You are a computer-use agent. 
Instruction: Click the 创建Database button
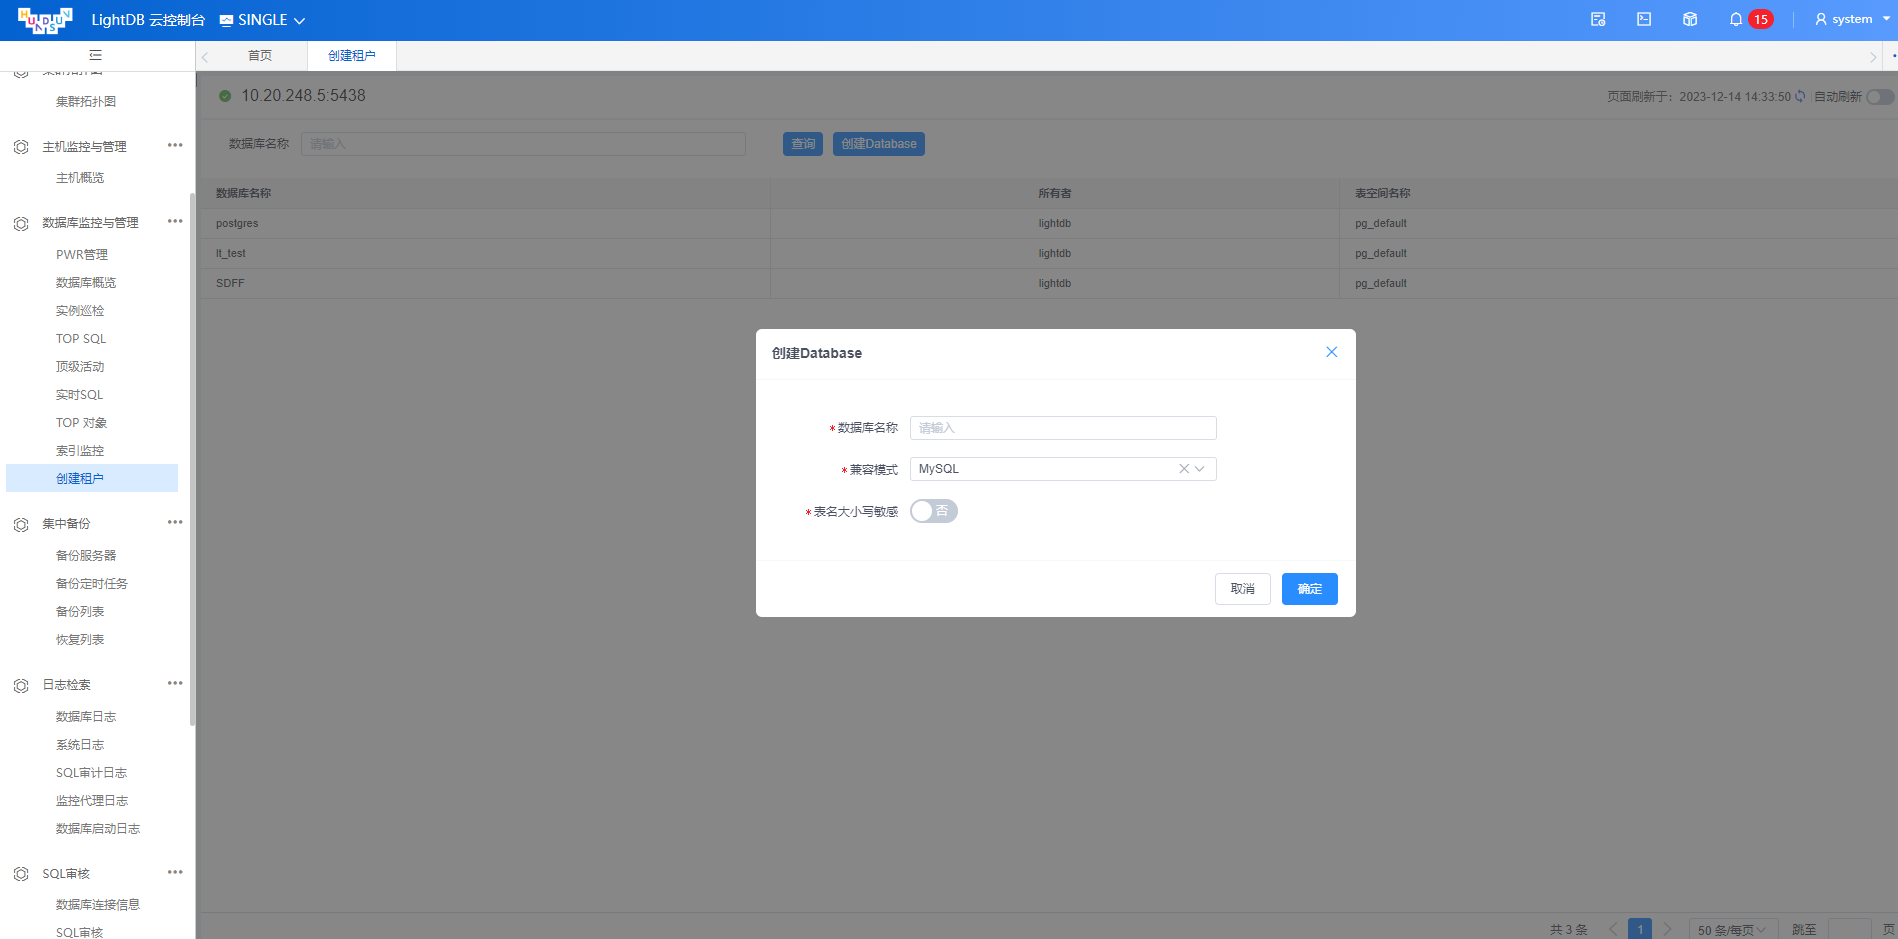point(879,144)
